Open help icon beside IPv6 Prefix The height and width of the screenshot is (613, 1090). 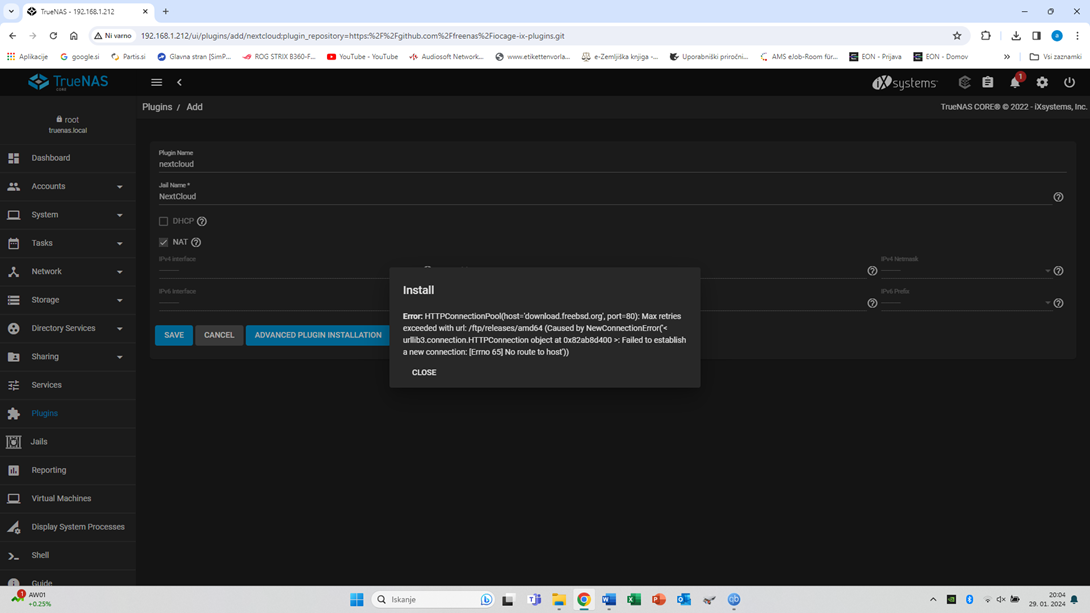(1058, 303)
